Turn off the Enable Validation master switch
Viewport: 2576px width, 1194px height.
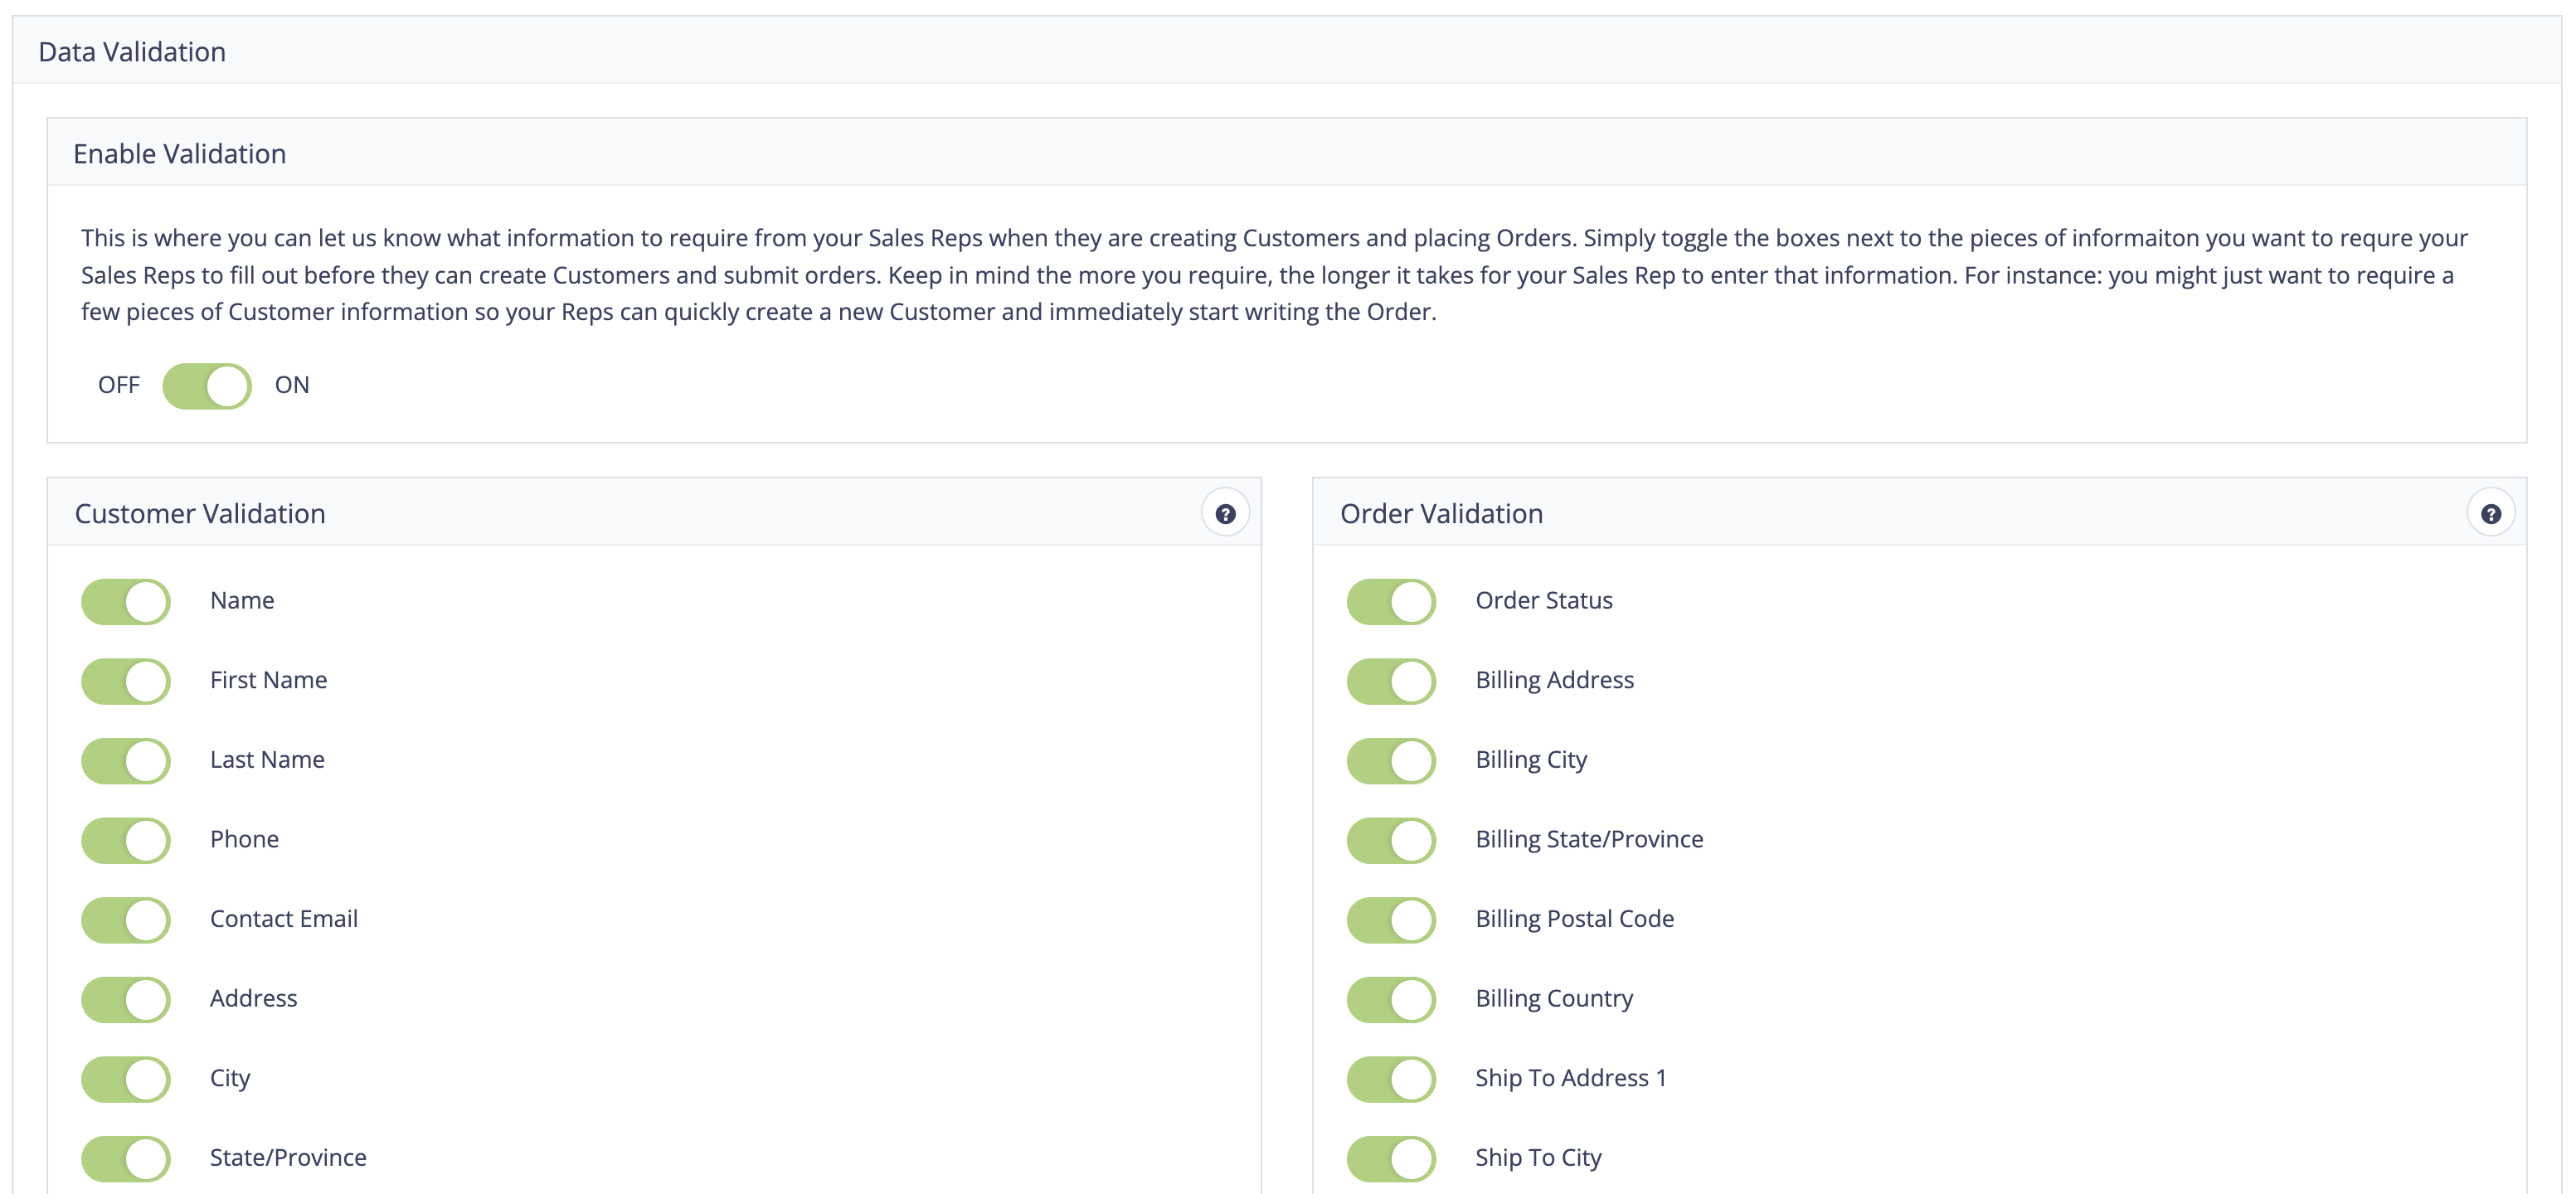(207, 386)
